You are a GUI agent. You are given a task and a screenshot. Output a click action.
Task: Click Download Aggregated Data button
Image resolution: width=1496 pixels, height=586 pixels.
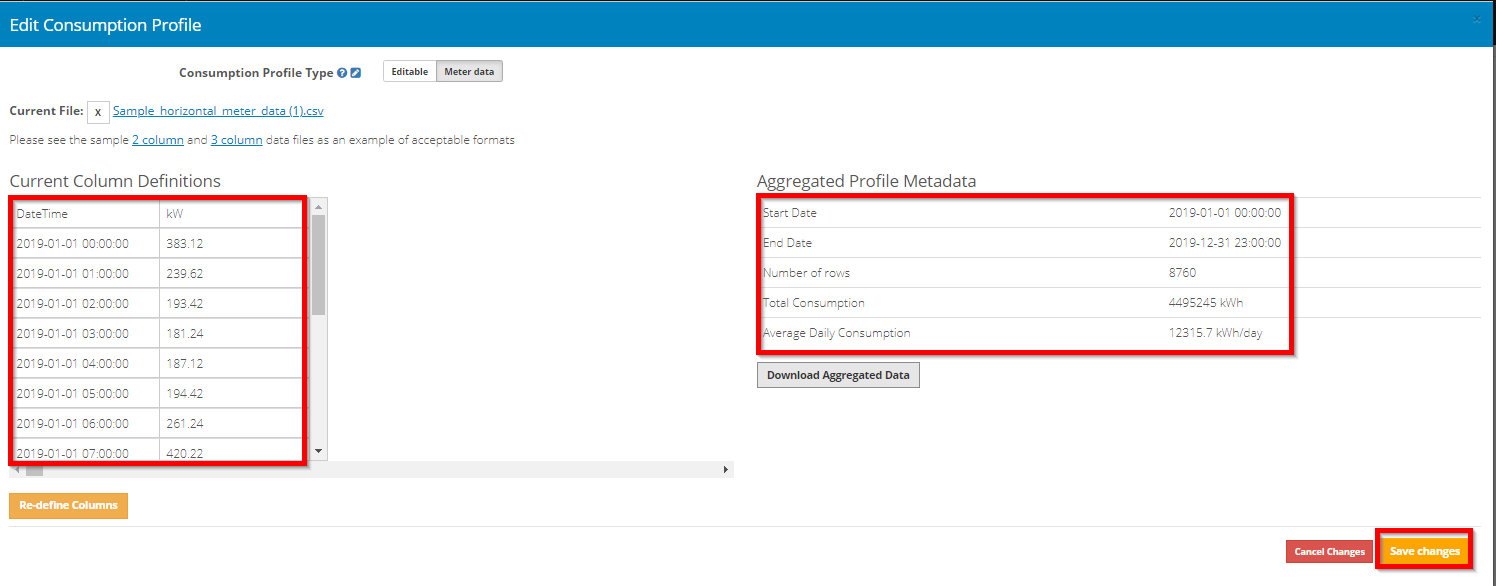pyautogui.click(x=838, y=375)
